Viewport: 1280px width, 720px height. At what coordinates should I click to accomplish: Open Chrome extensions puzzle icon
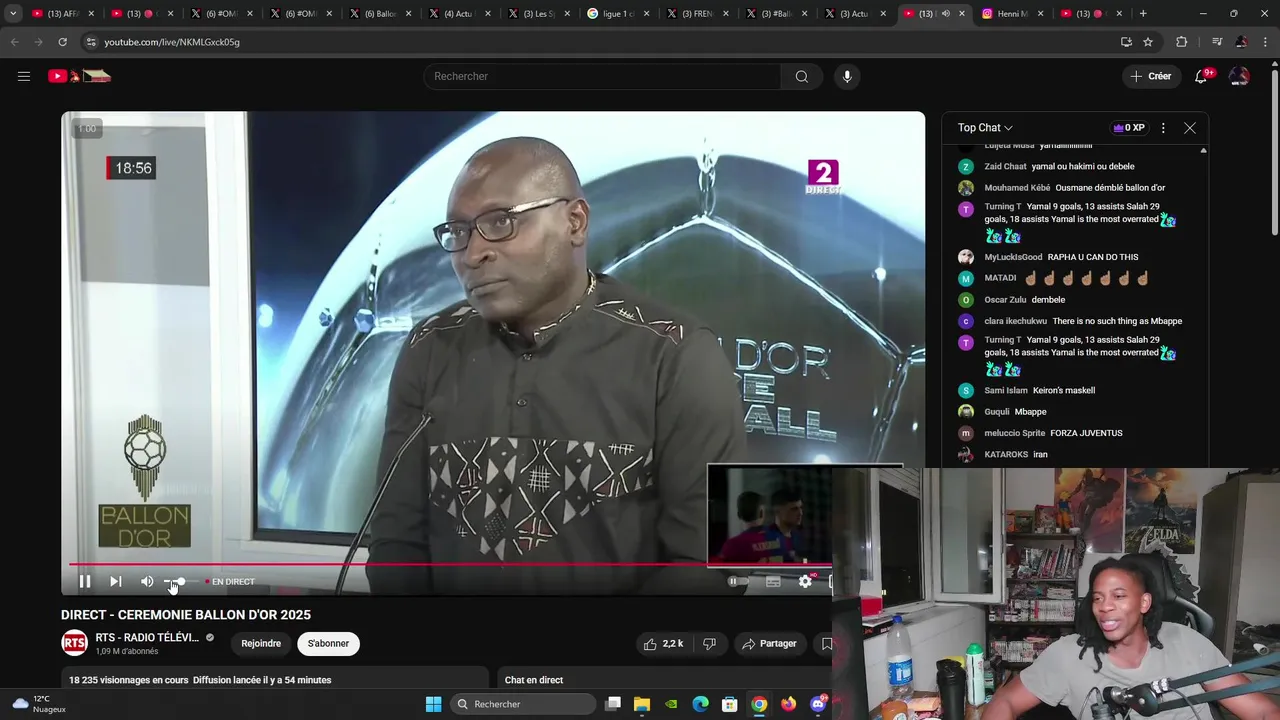(1182, 42)
